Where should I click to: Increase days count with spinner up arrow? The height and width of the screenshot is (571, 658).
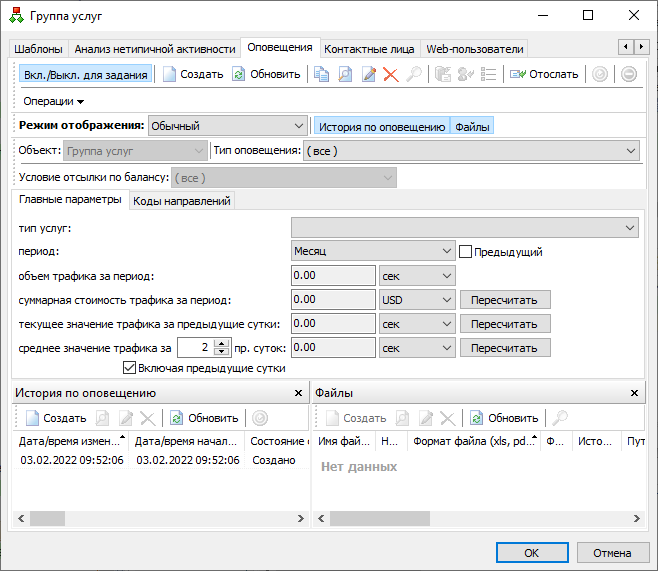(x=222, y=344)
